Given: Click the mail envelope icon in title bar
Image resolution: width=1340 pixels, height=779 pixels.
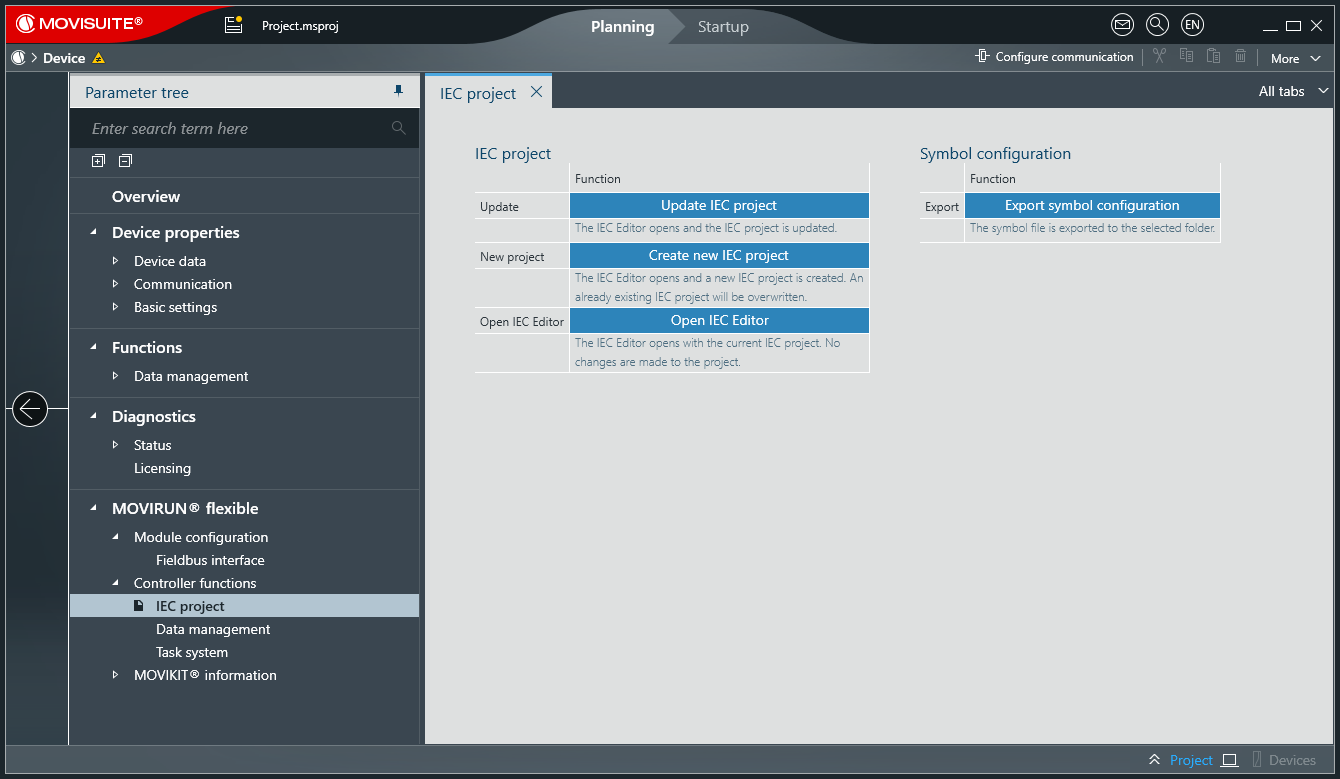Looking at the screenshot, I should pos(1122,25).
